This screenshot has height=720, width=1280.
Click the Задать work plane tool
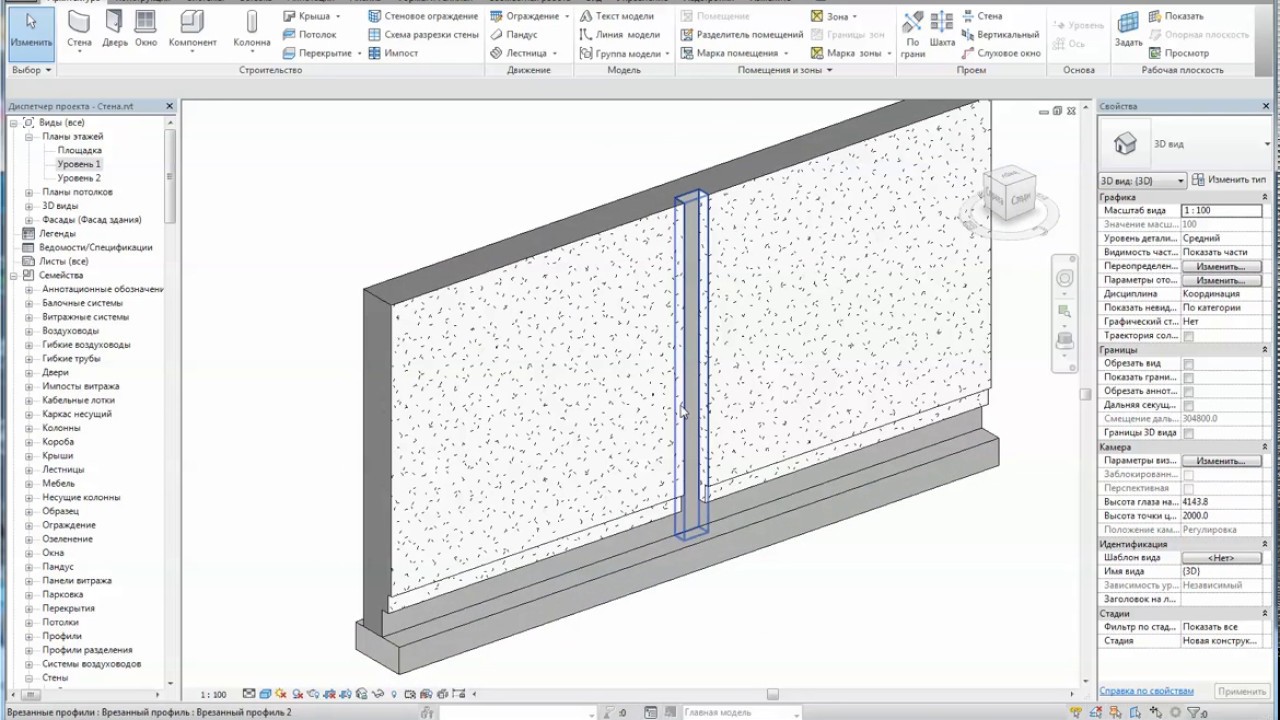click(x=1128, y=32)
